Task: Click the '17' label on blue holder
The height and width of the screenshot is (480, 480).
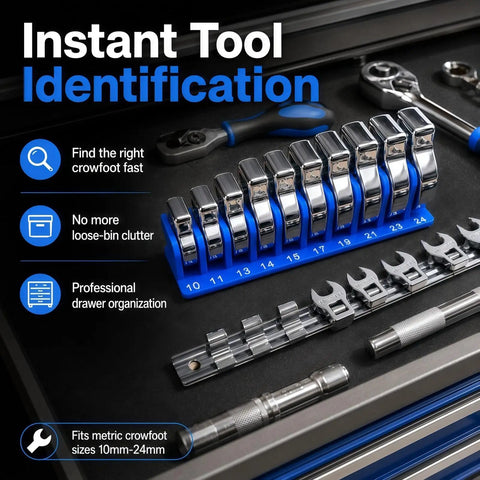Action: pyautogui.click(x=318, y=250)
